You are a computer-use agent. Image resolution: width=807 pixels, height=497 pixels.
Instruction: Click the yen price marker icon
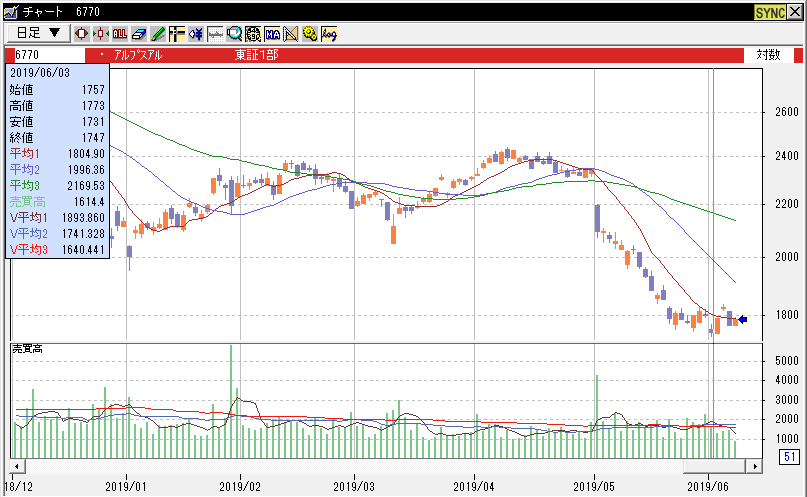tap(195, 33)
